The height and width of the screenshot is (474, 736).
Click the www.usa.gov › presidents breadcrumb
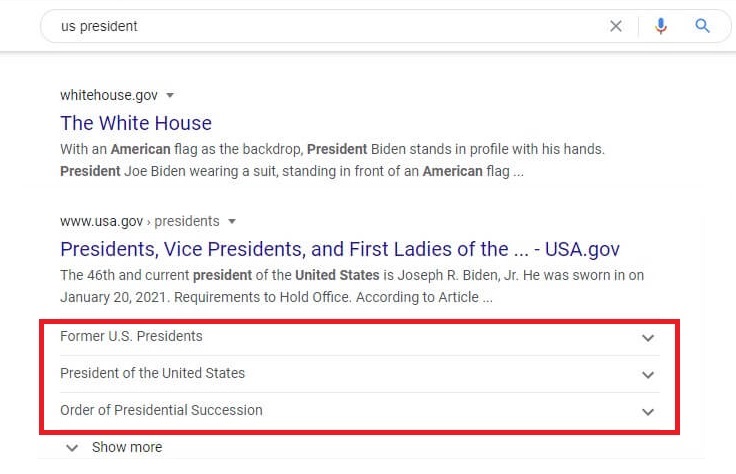[139, 221]
